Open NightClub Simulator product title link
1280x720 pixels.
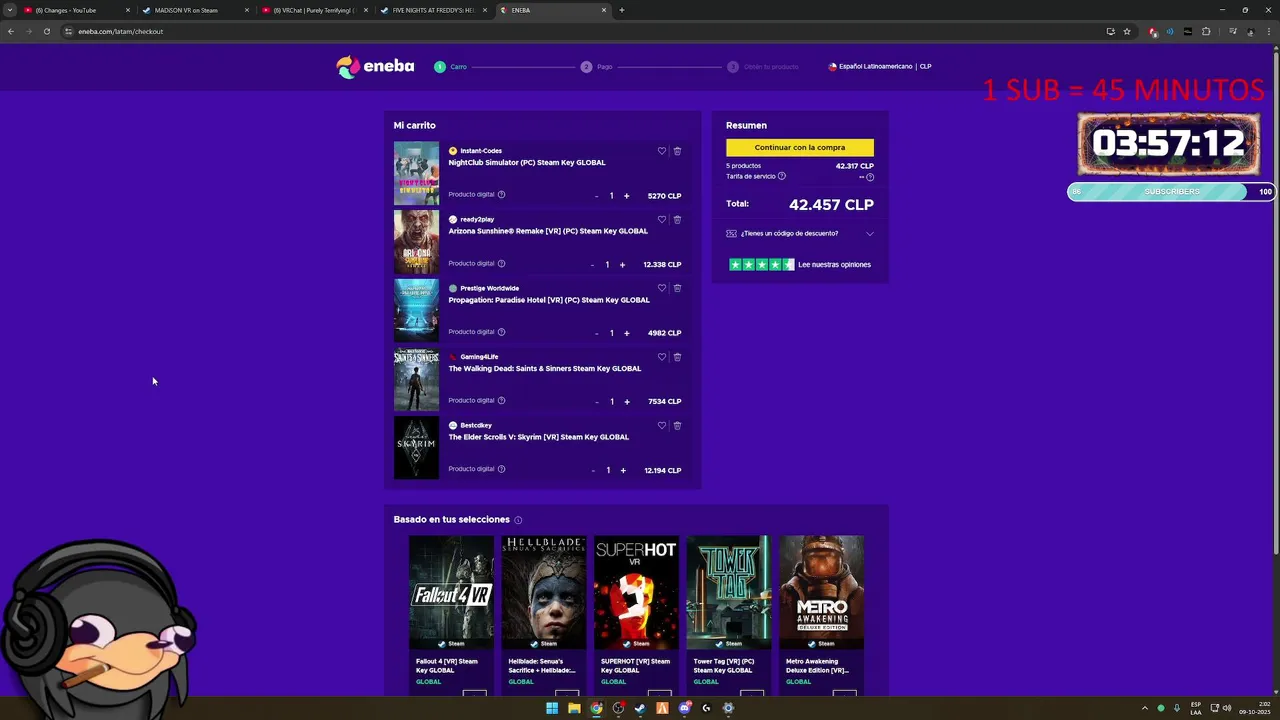click(527, 162)
